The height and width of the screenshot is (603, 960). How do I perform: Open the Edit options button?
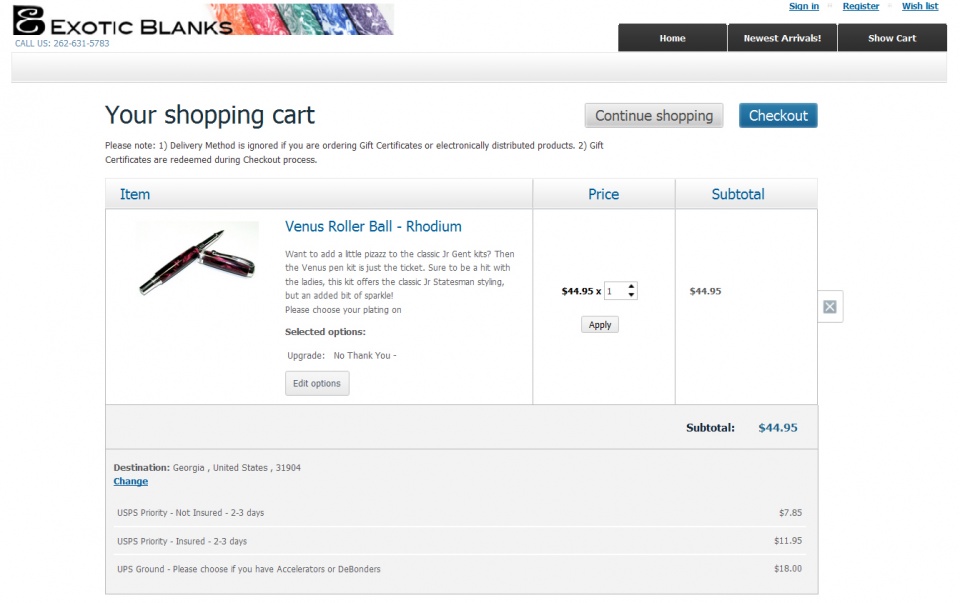(x=317, y=384)
